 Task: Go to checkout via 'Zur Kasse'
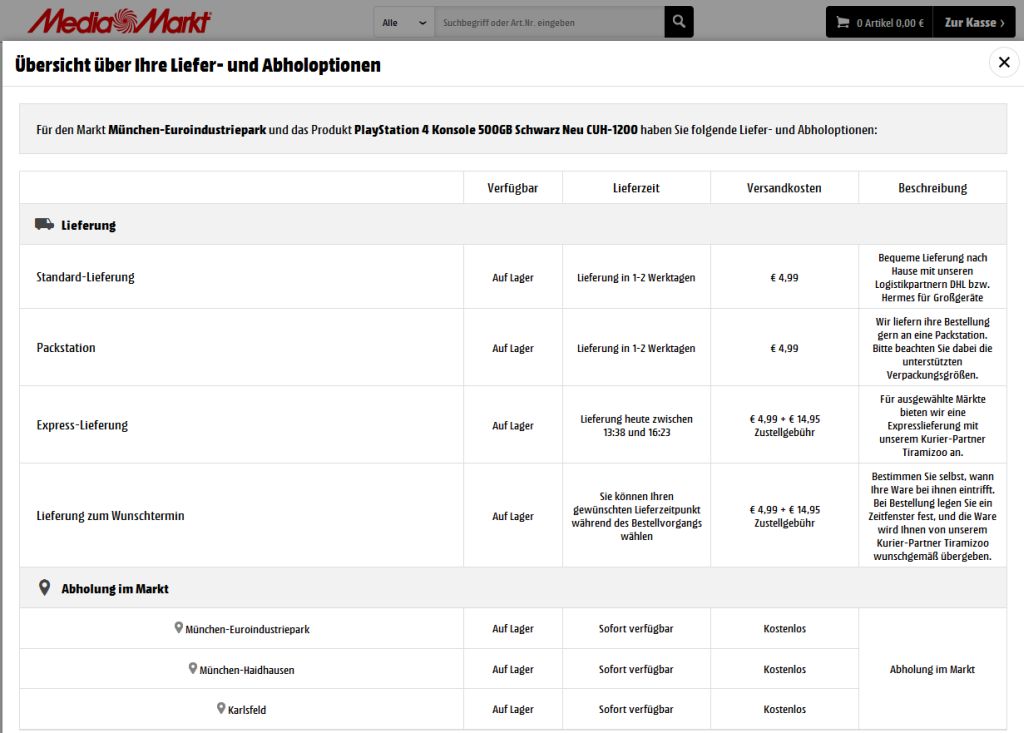pyautogui.click(x=974, y=22)
